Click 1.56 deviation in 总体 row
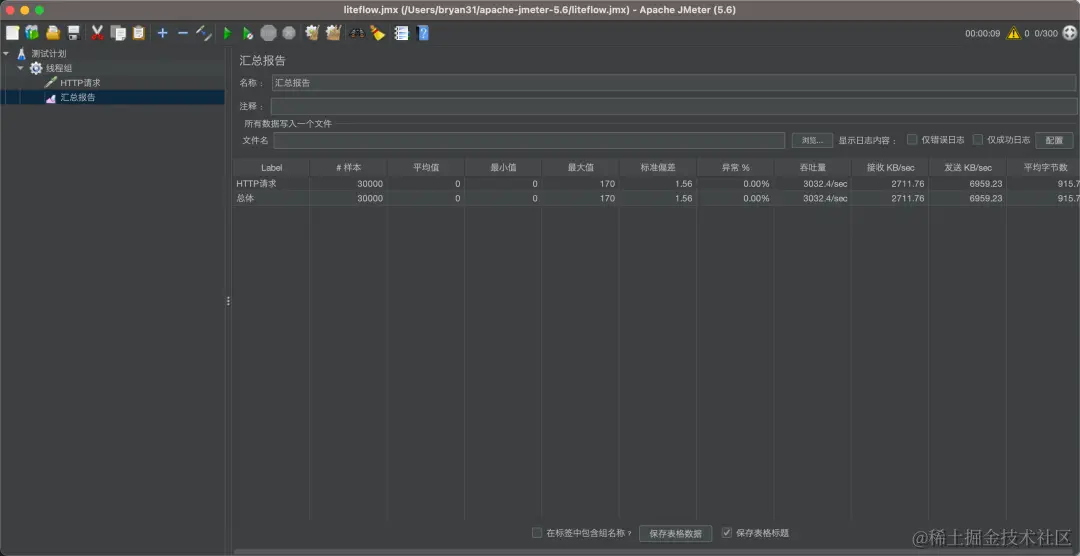The height and width of the screenshot is (556, 1080). (x=658, y=198)
